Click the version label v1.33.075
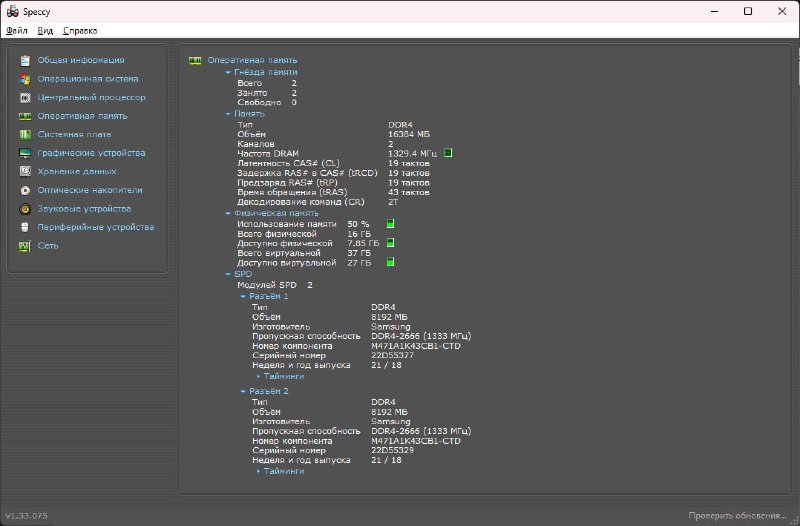Viewport: 800px width, 526px height. pos(27,516)
